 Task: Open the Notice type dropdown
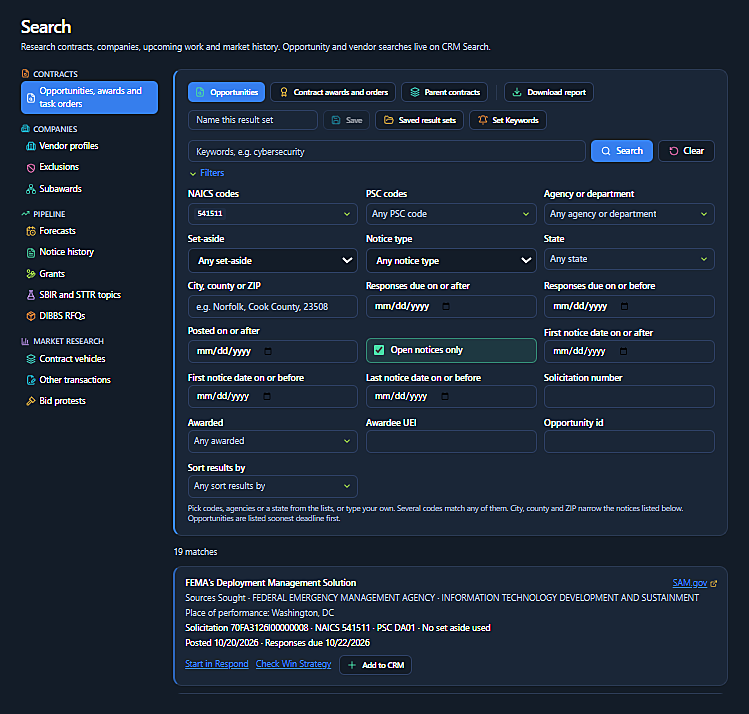coord(451,261)
